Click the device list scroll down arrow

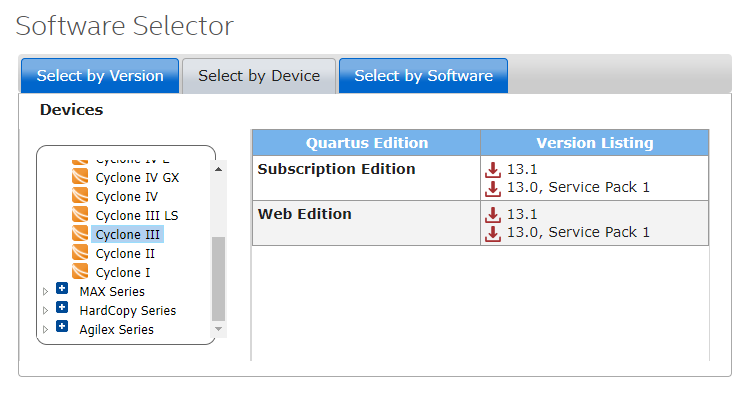[x=218, y=329]
